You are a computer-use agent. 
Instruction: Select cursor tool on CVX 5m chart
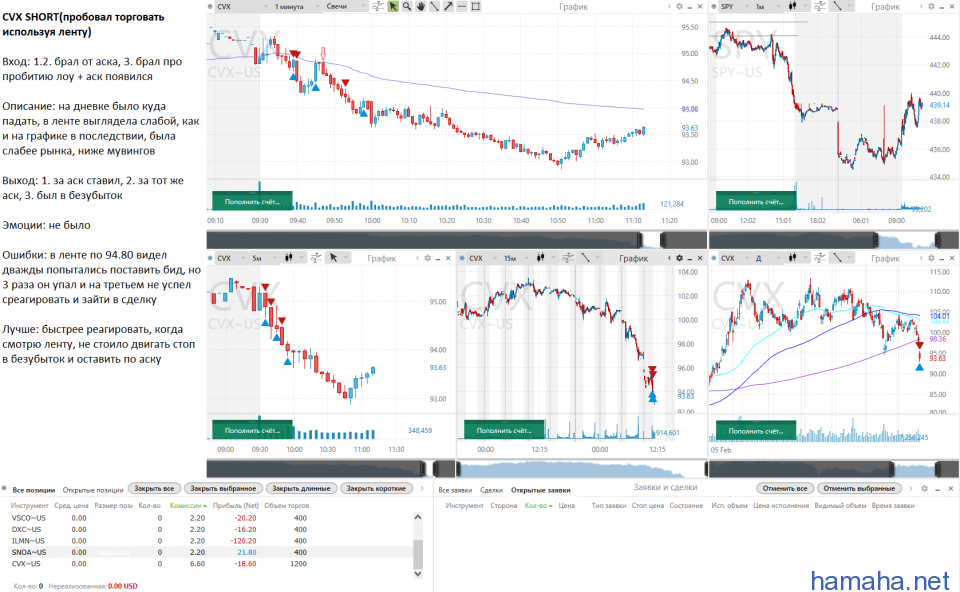tap(334, 258)
